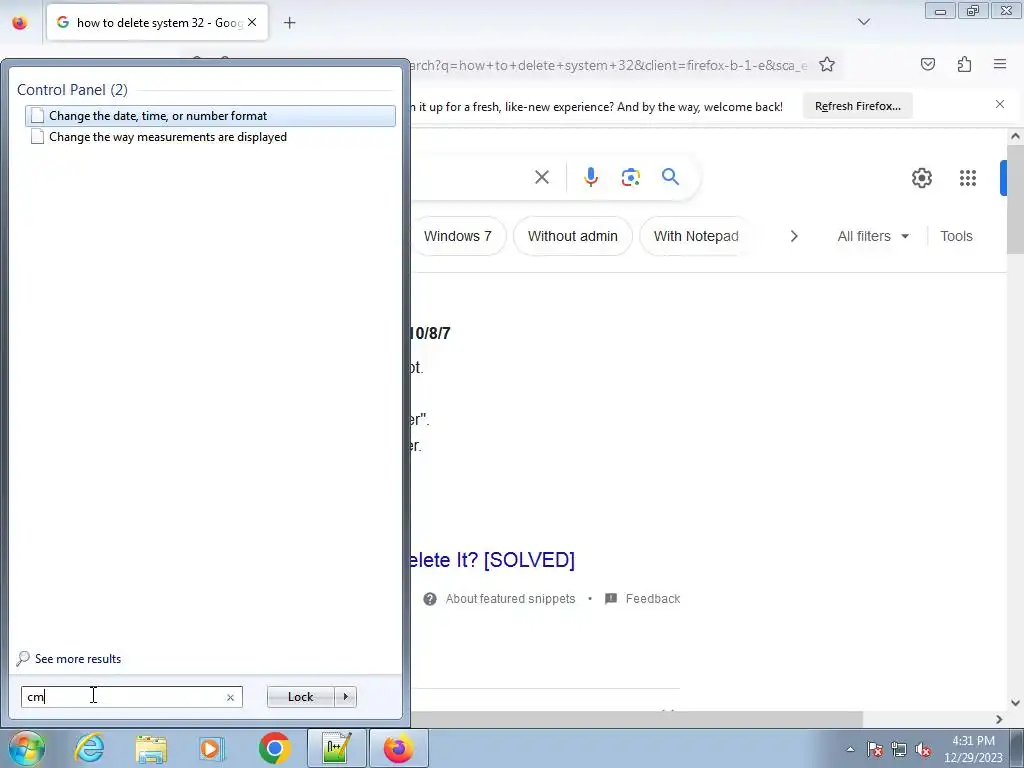Image resolution: width=1024 pixels, height=768 pixels.
Task: Switch to Firefox taskbar icon
Action: coord(398,748)
